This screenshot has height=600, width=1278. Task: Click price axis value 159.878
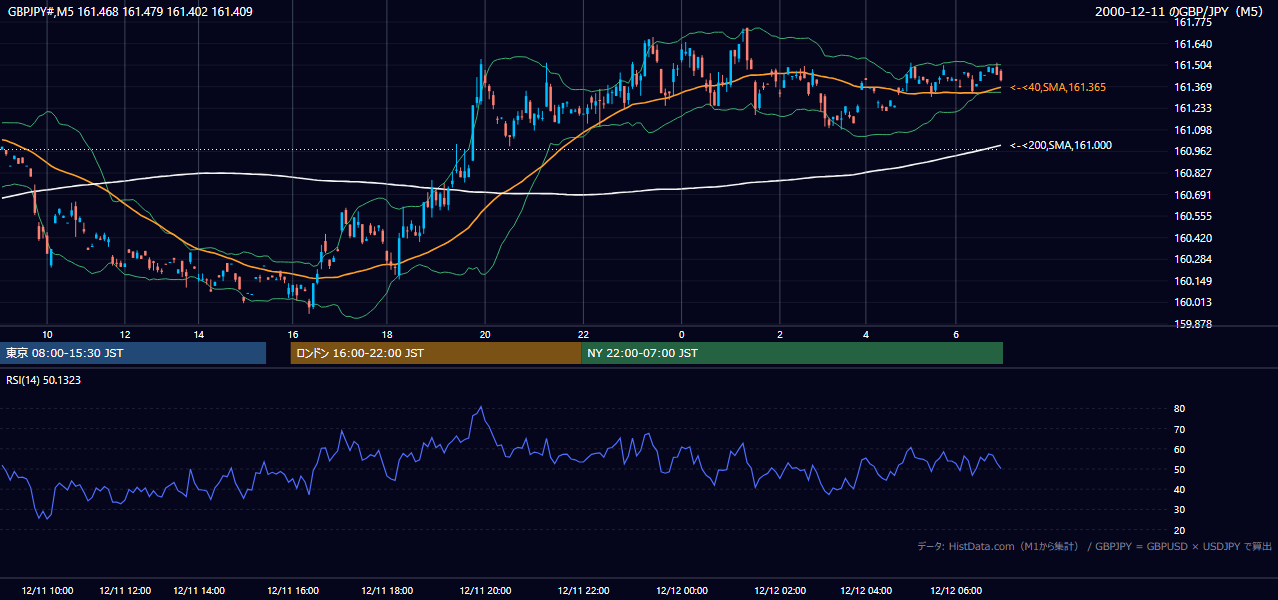tap(1194, 325)
